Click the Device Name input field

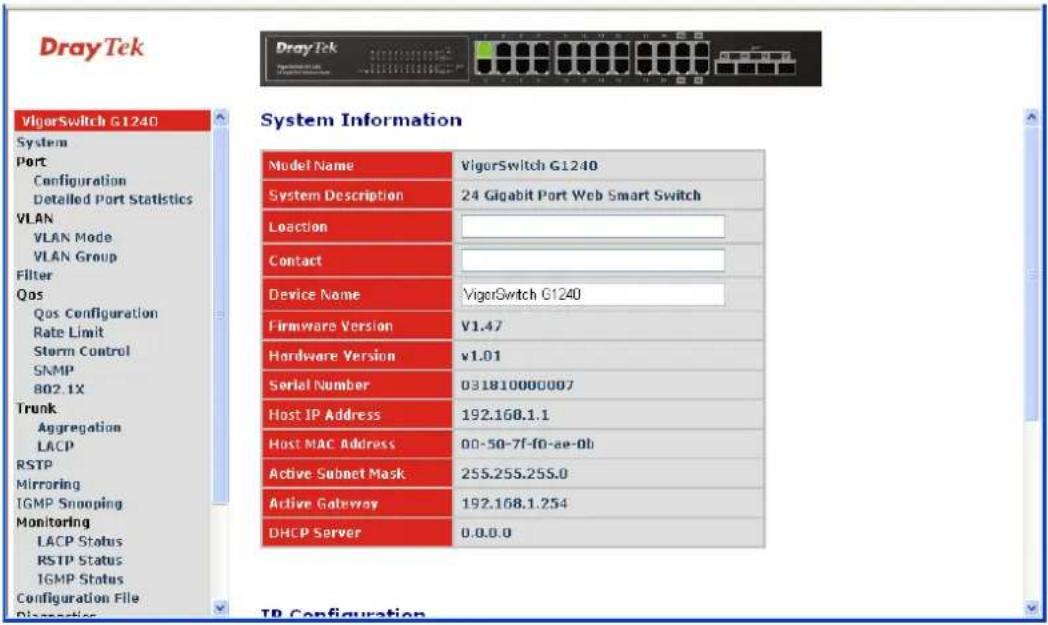[593, 294]
